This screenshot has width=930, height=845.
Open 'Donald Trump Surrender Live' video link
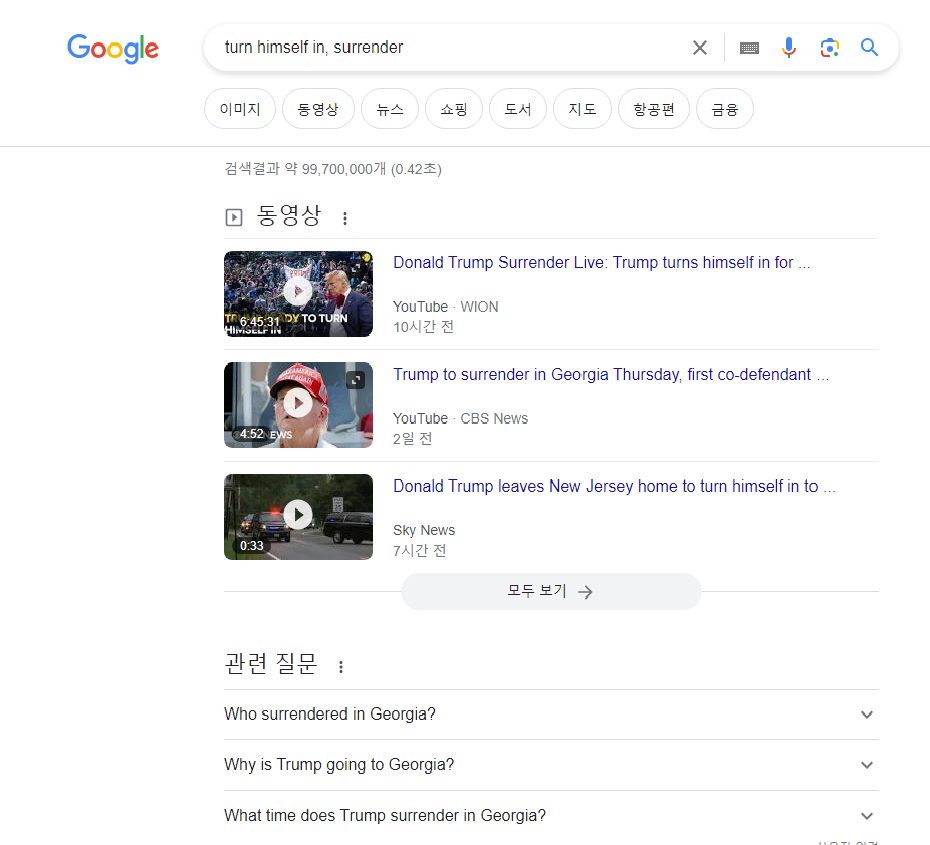pyautogui.click(x=601, y=262)
